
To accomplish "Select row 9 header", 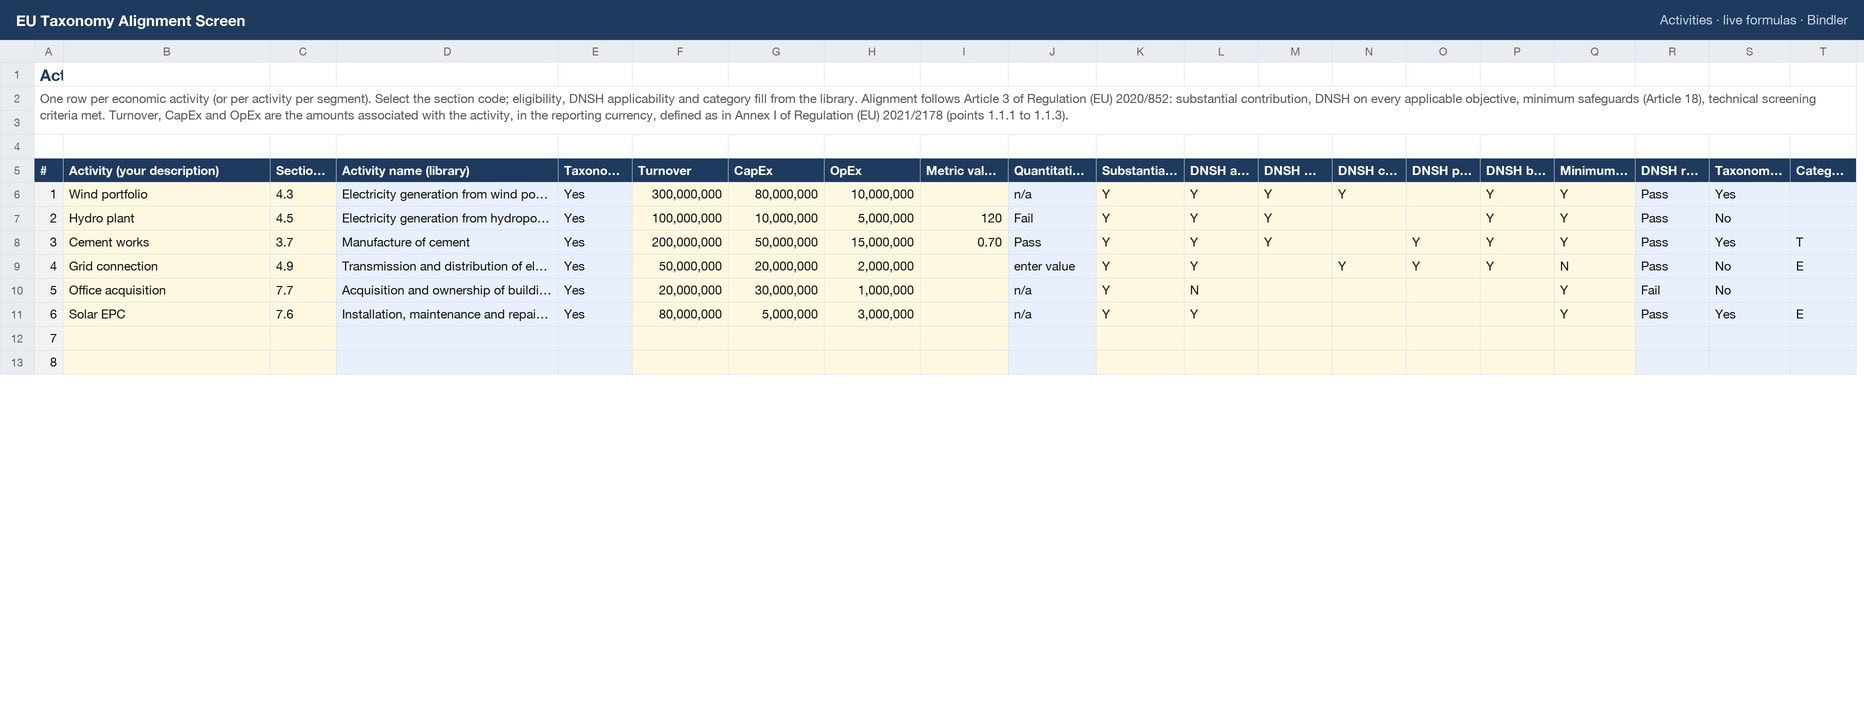I will [17, 266].
